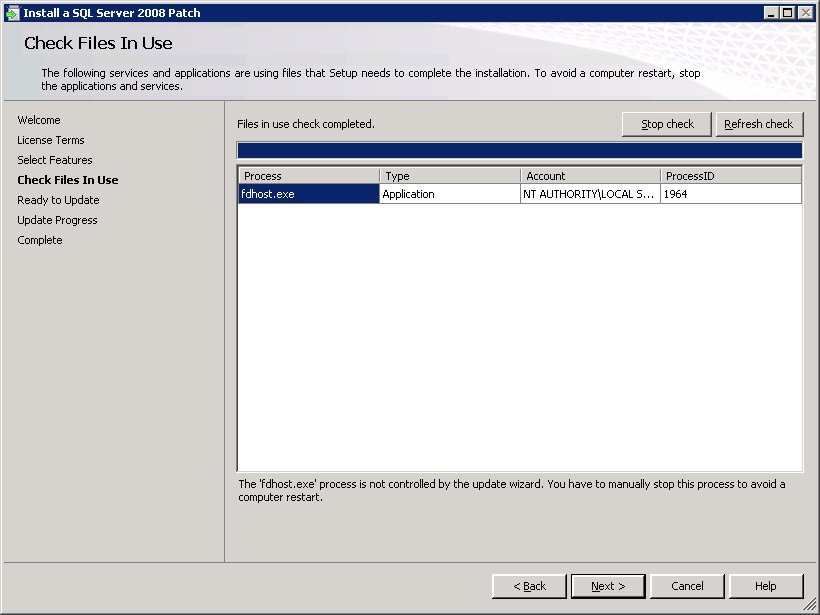Click the files-in-use progress bar

[520, 151]
